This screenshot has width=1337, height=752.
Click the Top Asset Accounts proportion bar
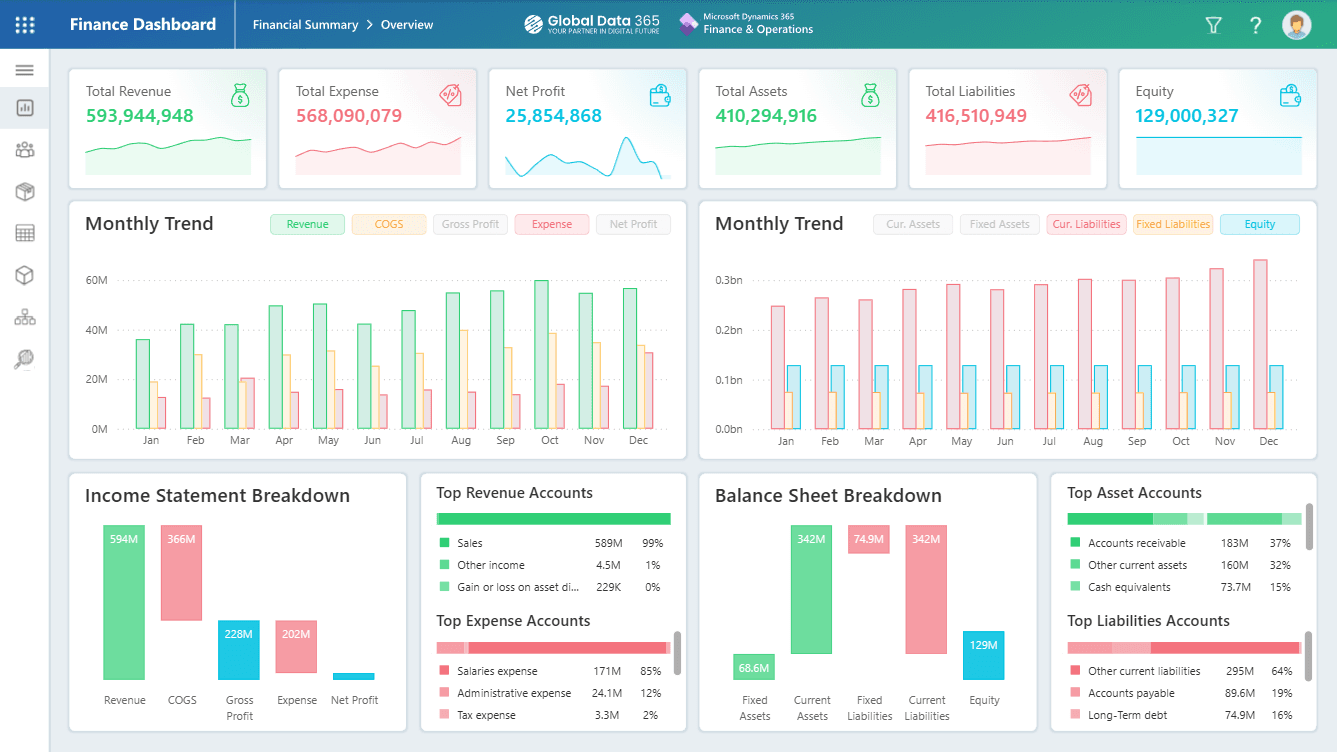pyautogui.click(x=1185, y=519)
